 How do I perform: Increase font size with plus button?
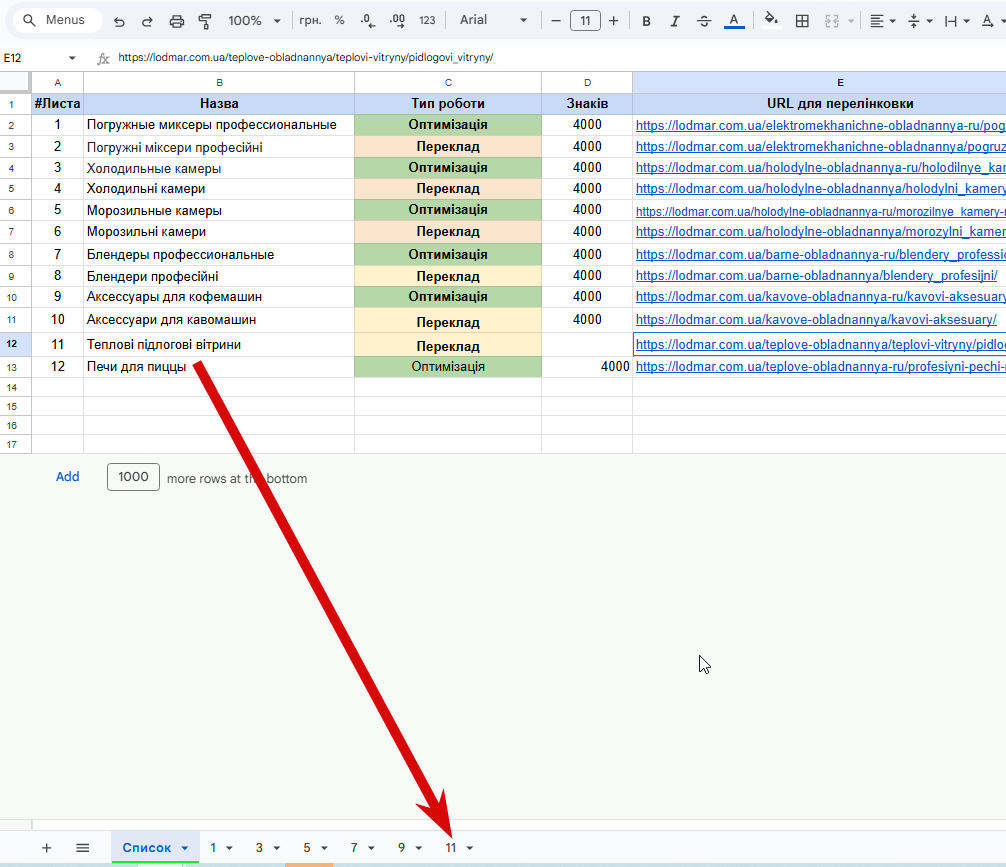pos(614,21)
